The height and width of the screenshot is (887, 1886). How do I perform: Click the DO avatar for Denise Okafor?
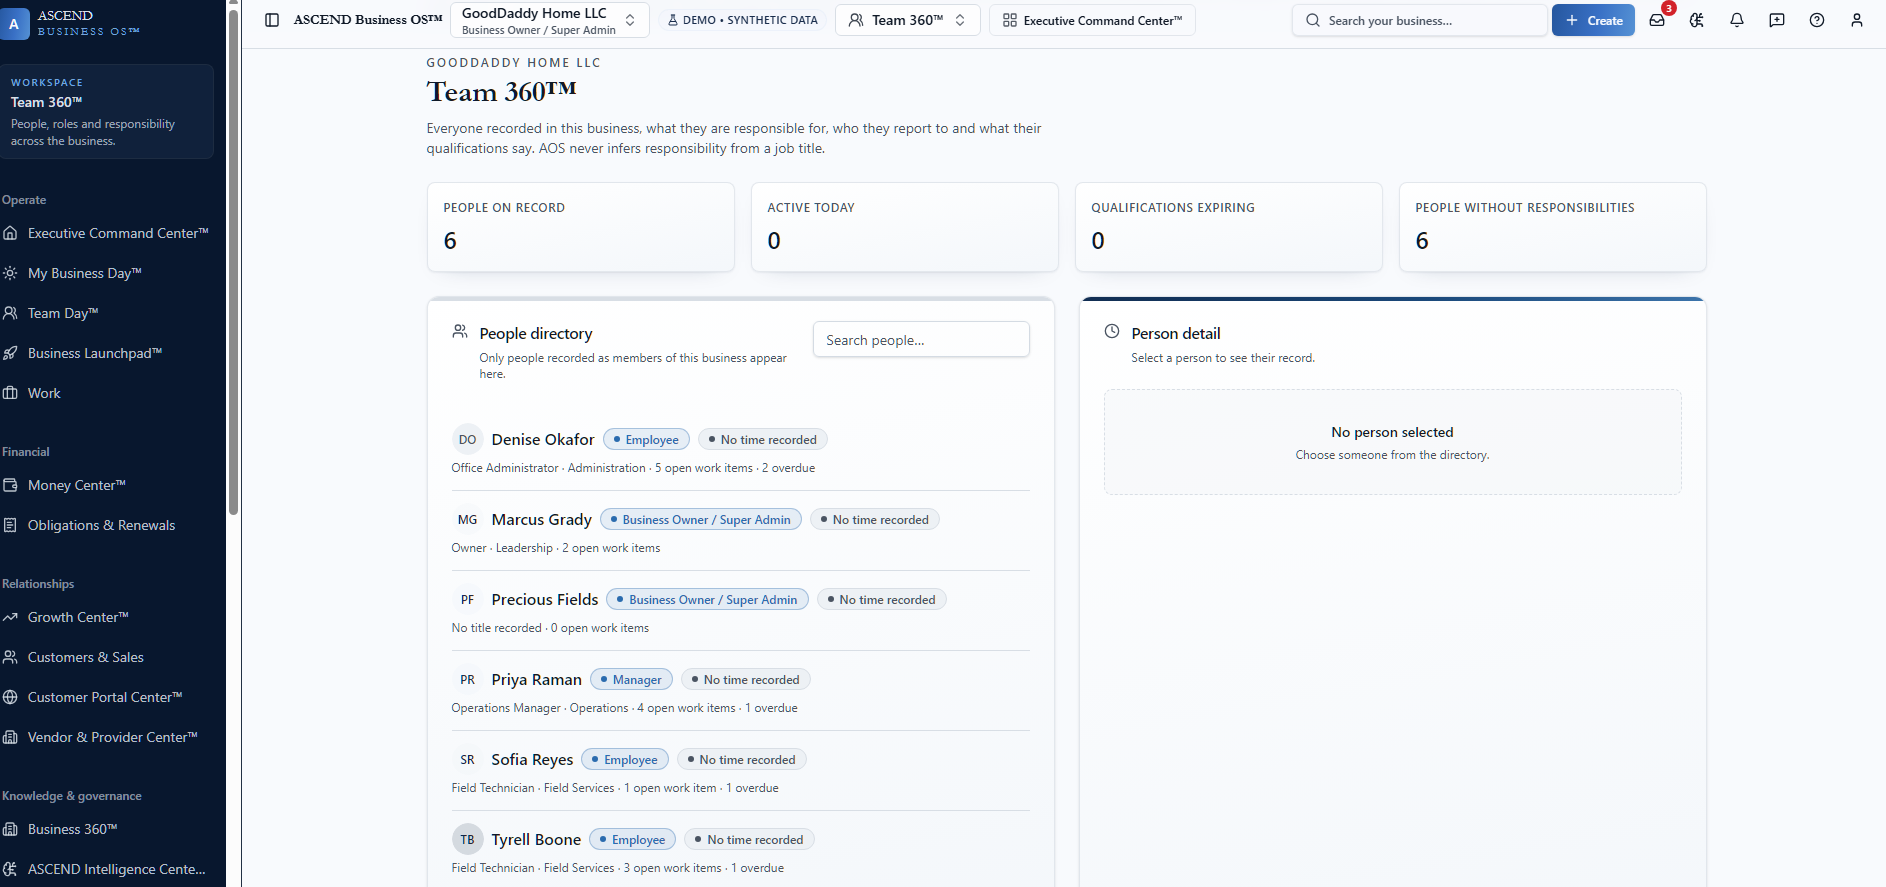467,440
